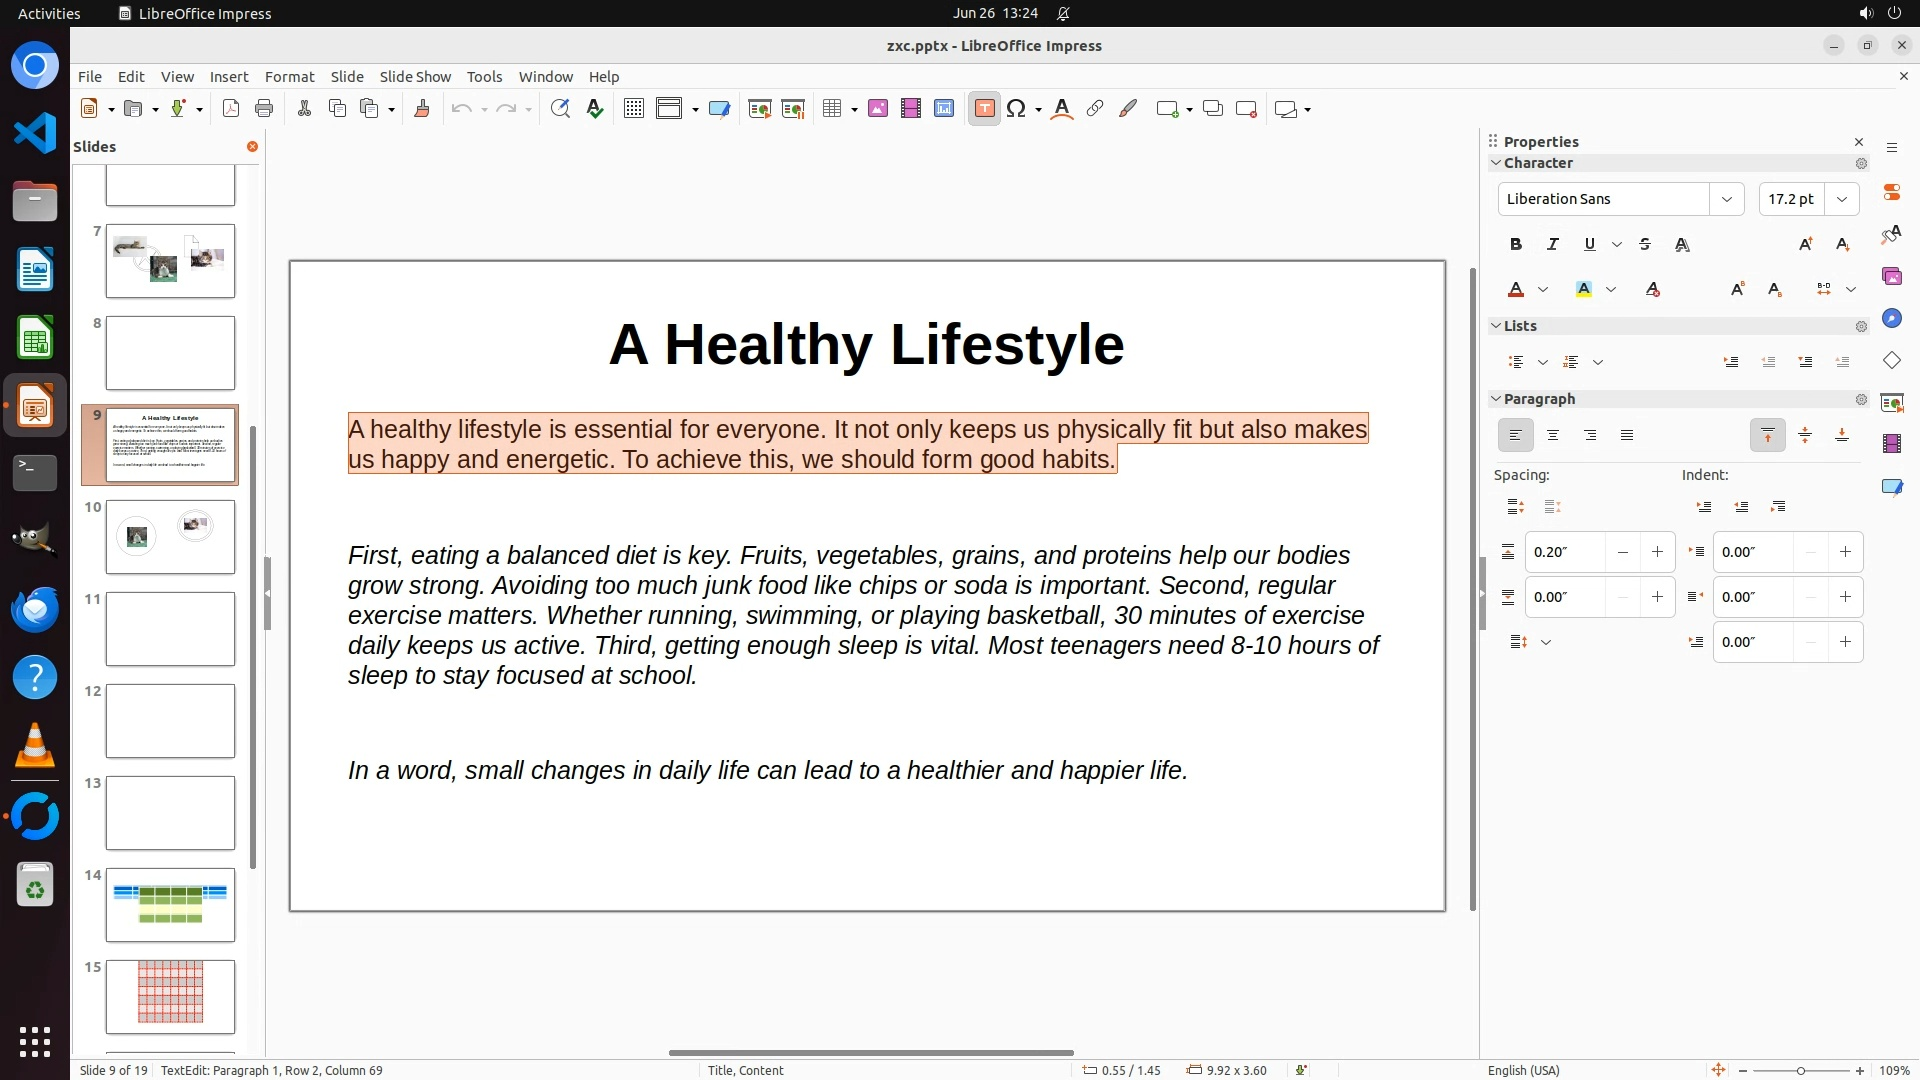The height and width of the screenshot is (1080, 1920).
Task: Insert a special character (Omega icon)
Action: pyautogui.click(x=1016, y=109)
